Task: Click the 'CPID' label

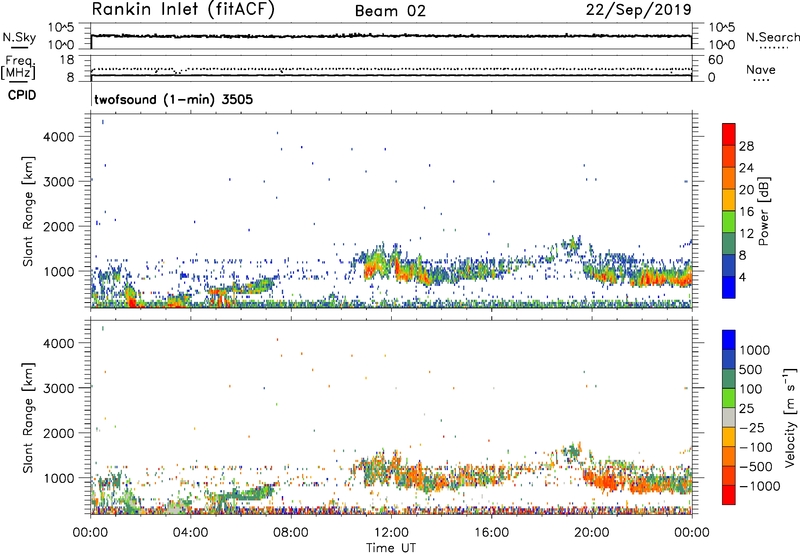Action: pyautogui.click(x=22, y=95)
